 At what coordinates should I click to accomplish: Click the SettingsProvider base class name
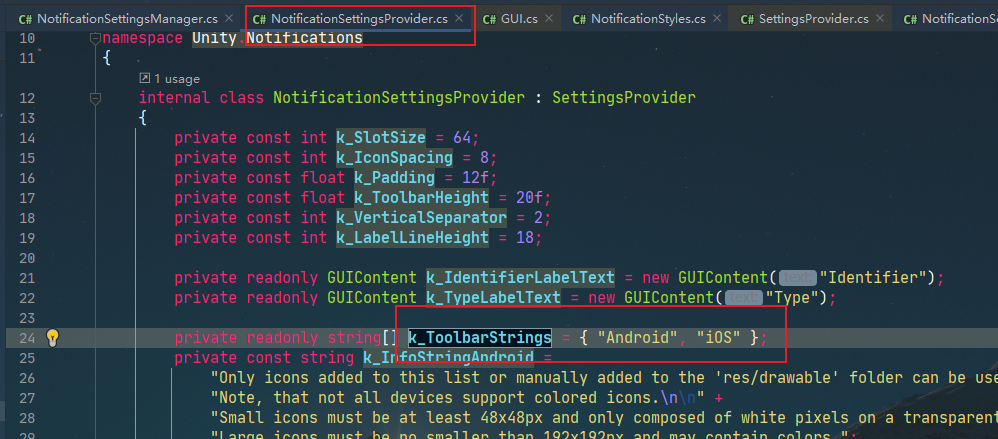[624, 97]
